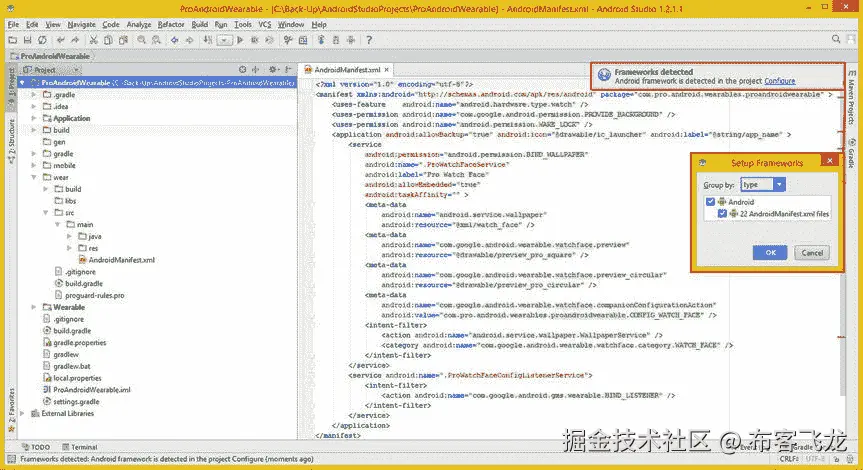Viewport: 863px width, 470px height.
Task: Navigate Back with blue left arrow
Action: pyautogui.click(x=174, y=40)
